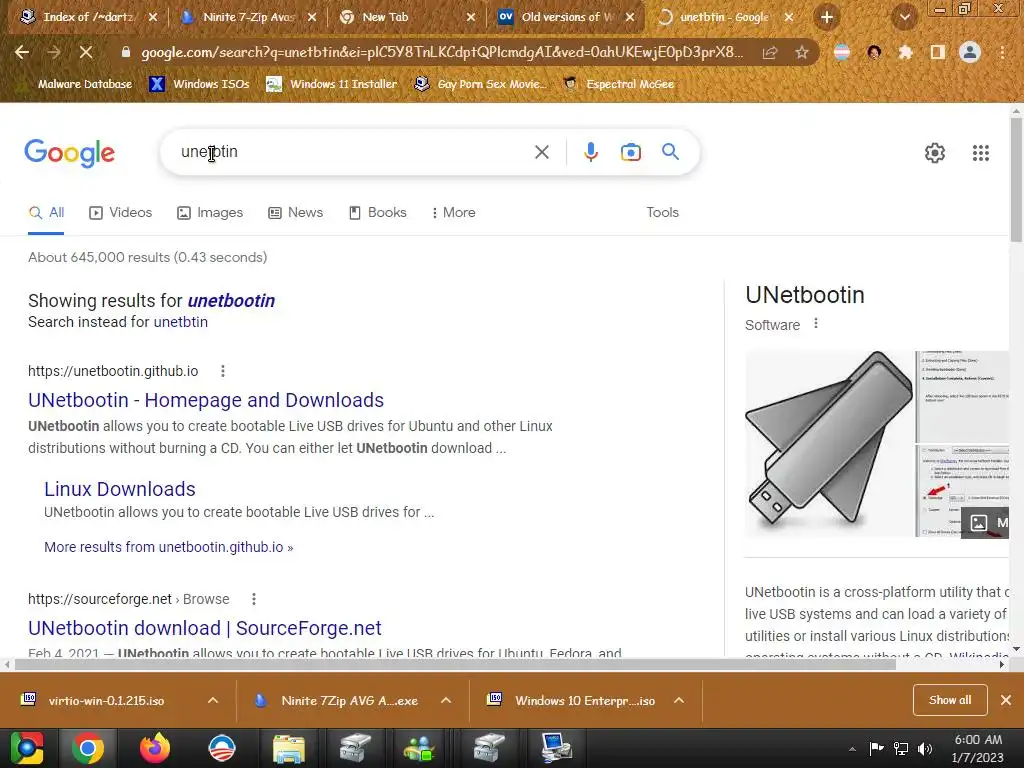Open the share page icon in address bar
The height and width of the screenshot is (768, 1024).
tap(770, 52)
